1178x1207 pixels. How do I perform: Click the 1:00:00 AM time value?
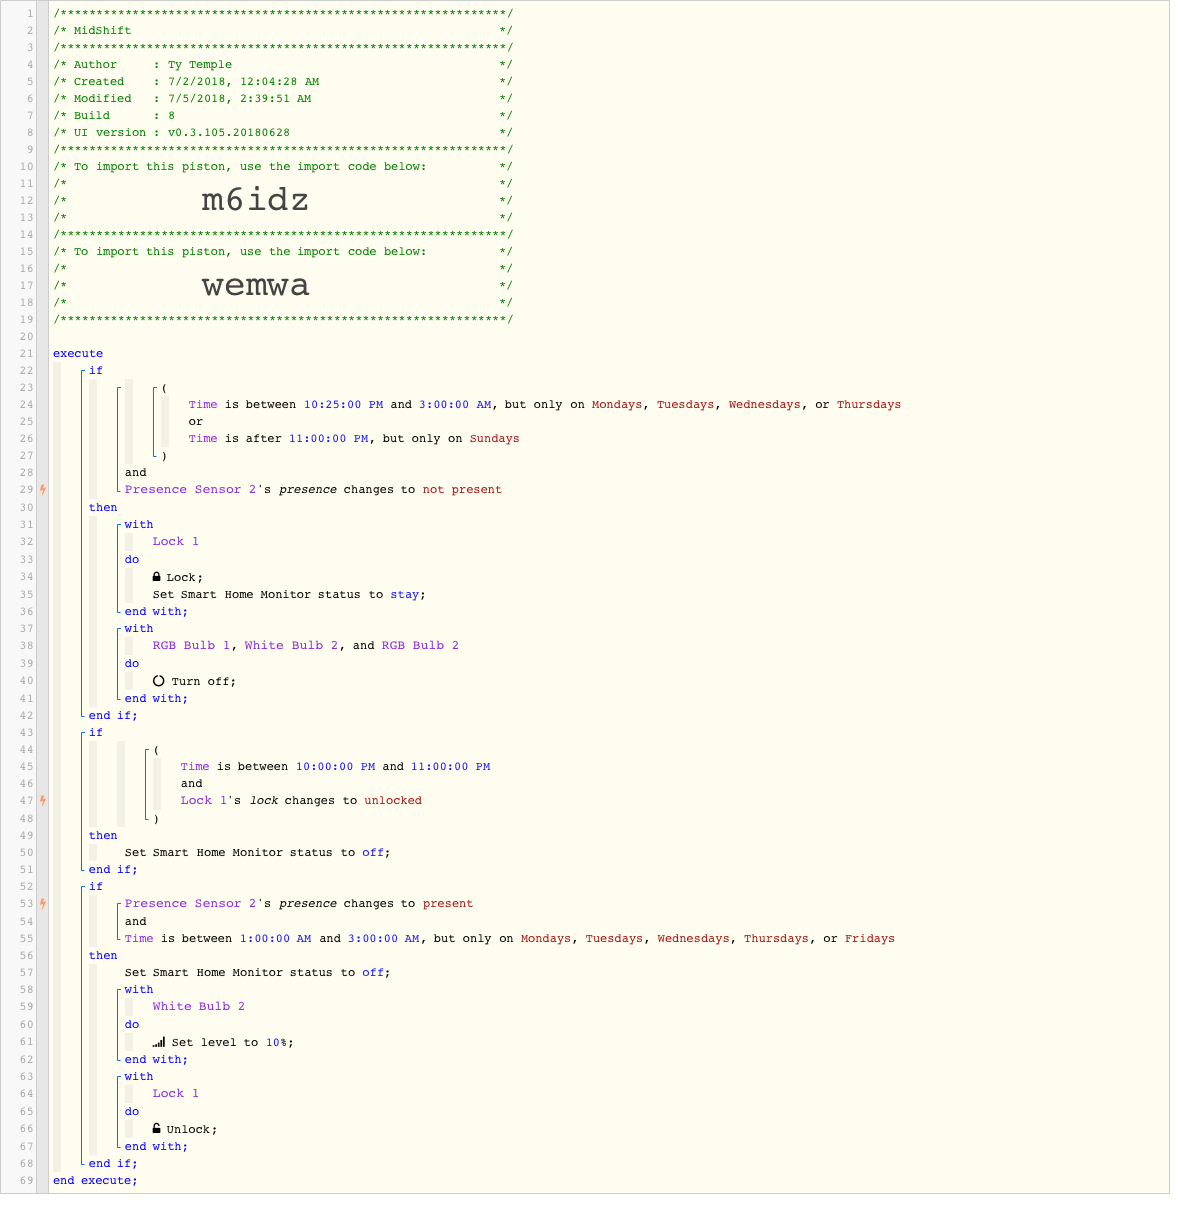click(275, 939)
